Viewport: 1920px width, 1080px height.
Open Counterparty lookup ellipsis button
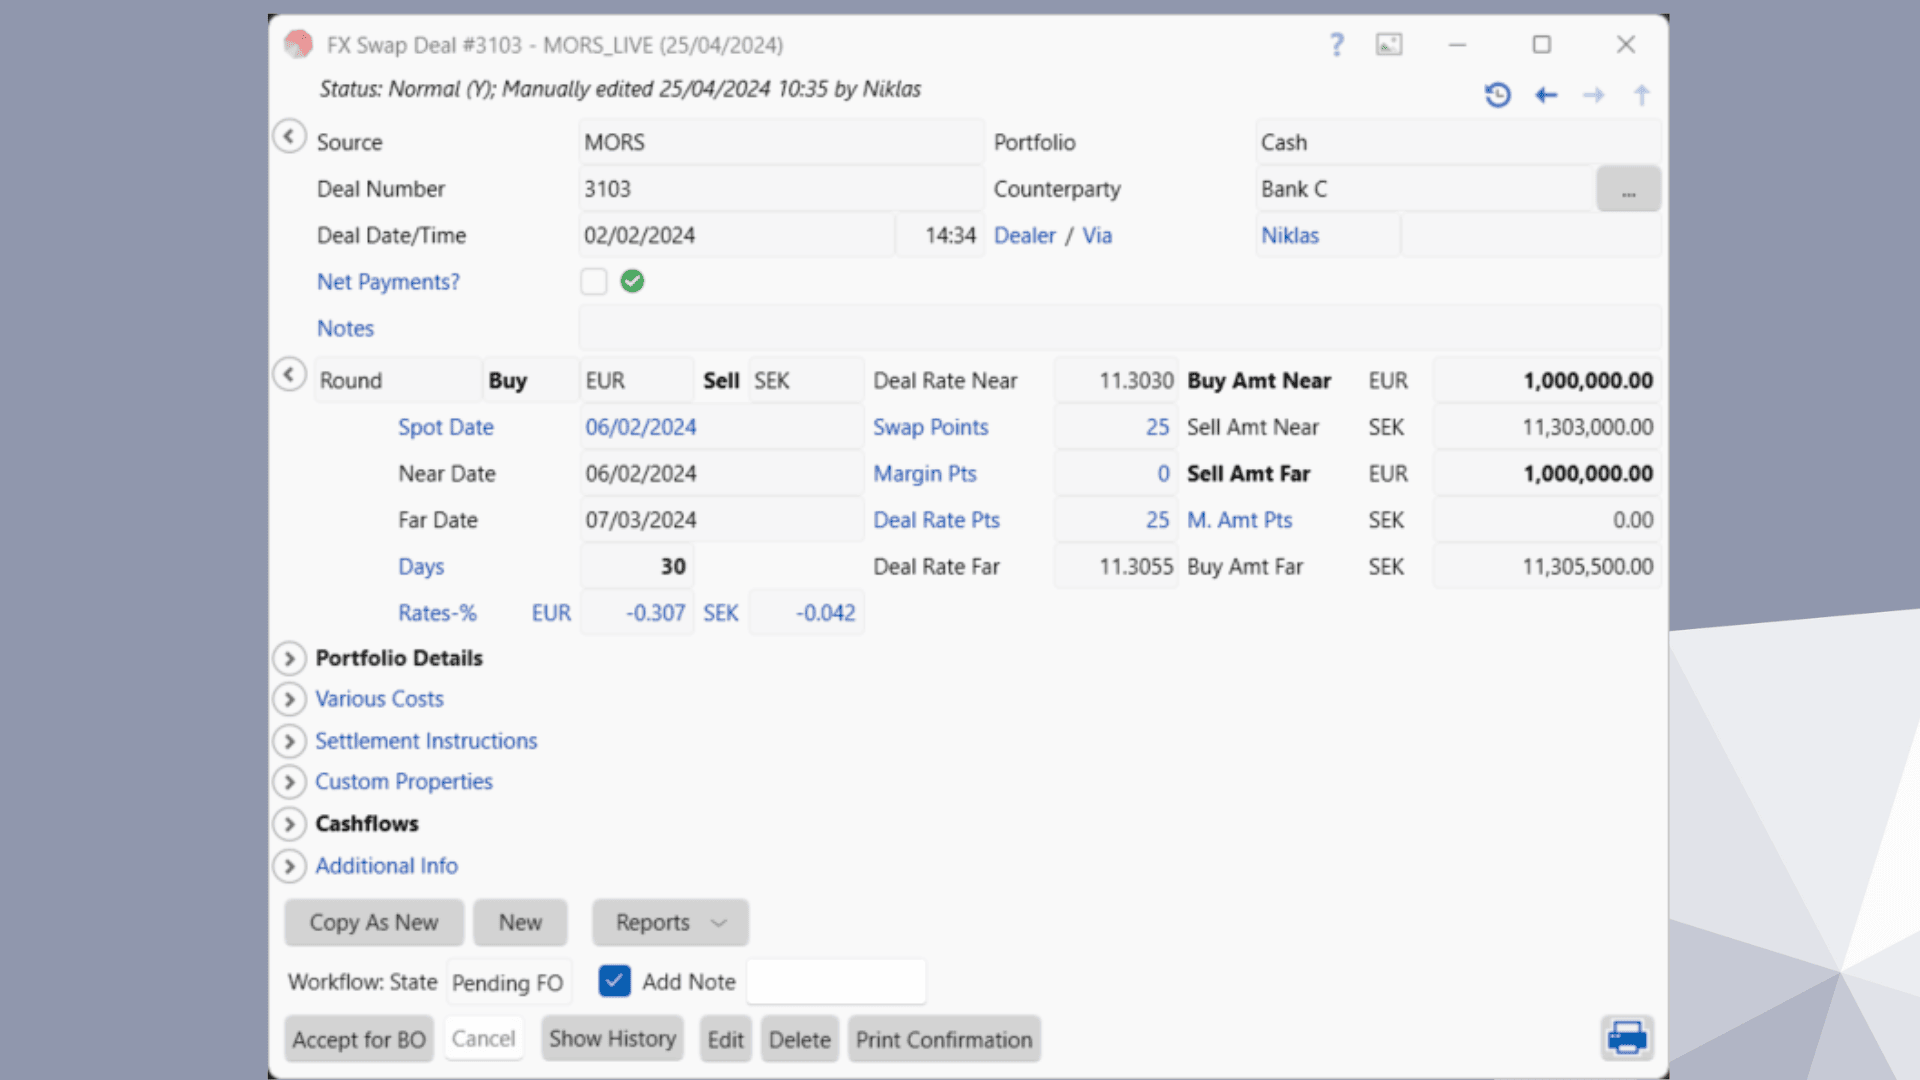pos(1628,189)
